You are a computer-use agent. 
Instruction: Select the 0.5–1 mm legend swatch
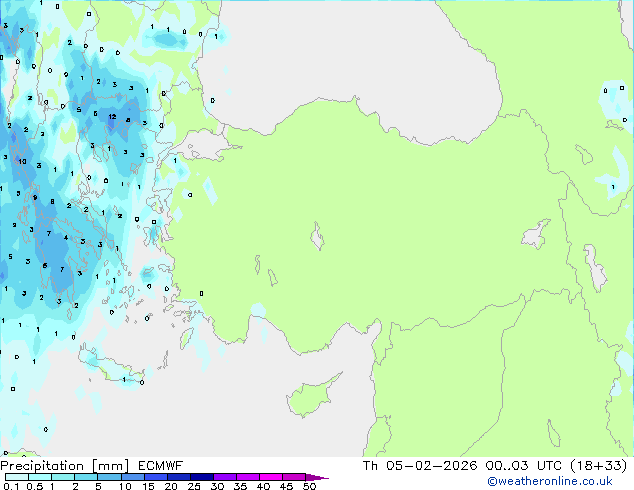point(40,477)
